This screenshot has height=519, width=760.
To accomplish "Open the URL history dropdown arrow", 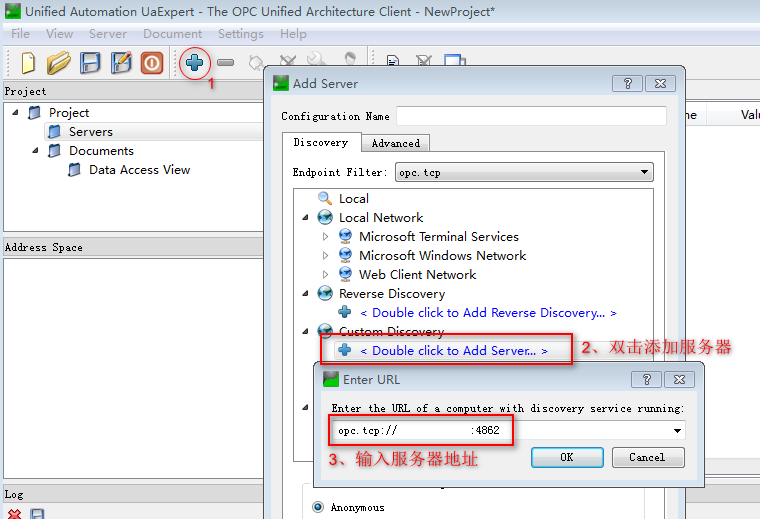I will click(x=678, y=431).
